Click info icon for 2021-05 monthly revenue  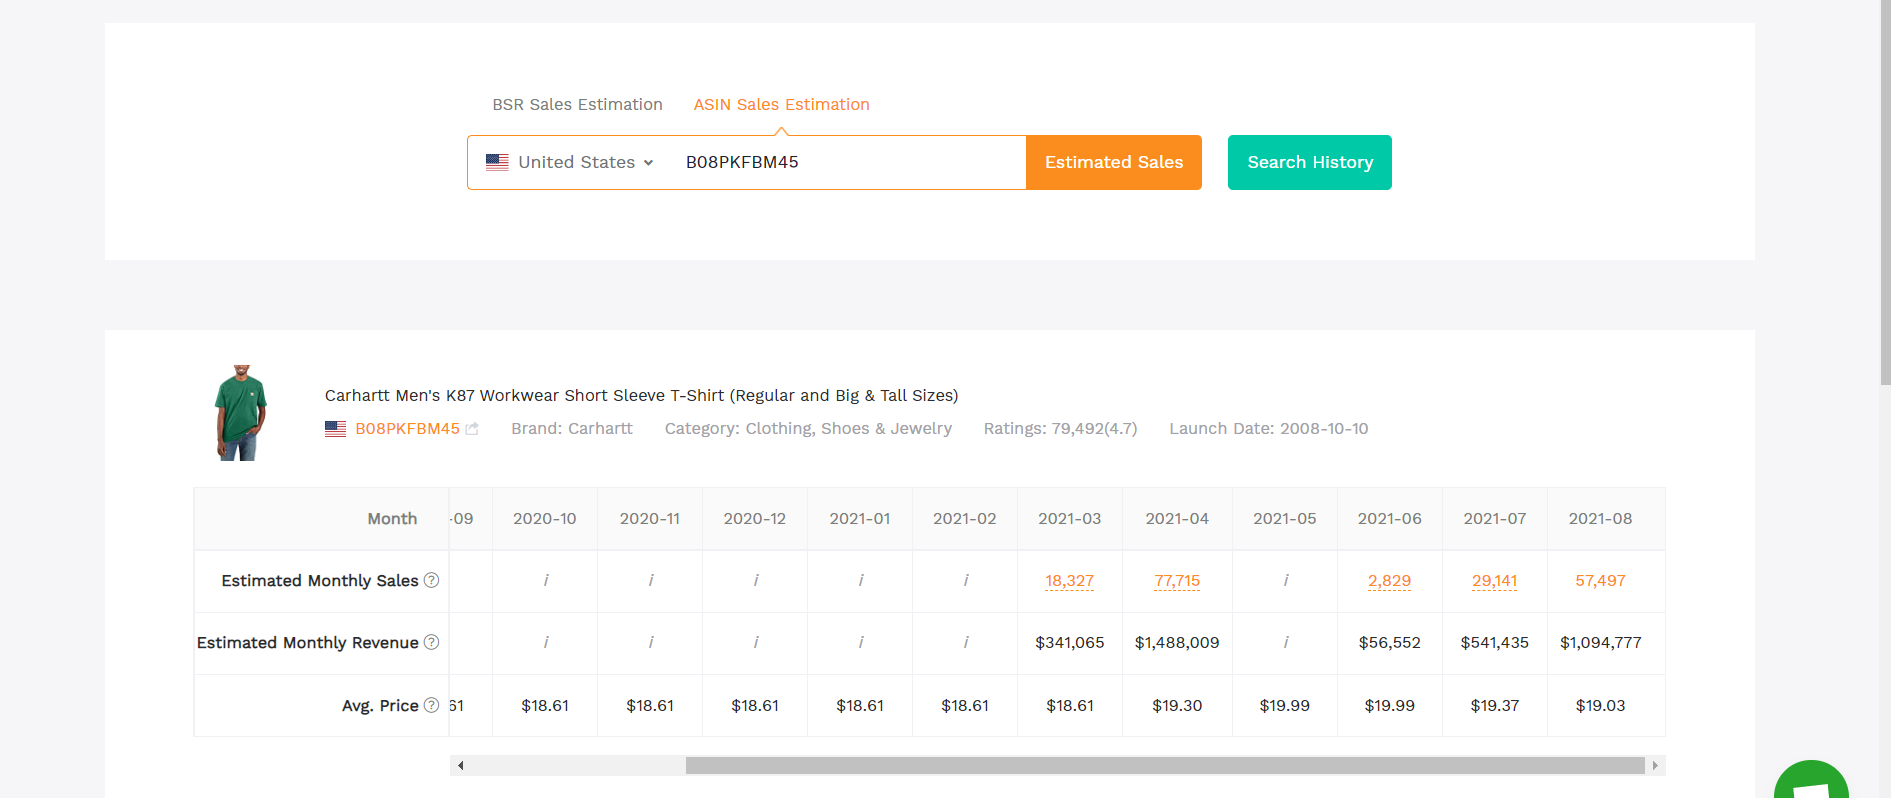(1286, 642)
